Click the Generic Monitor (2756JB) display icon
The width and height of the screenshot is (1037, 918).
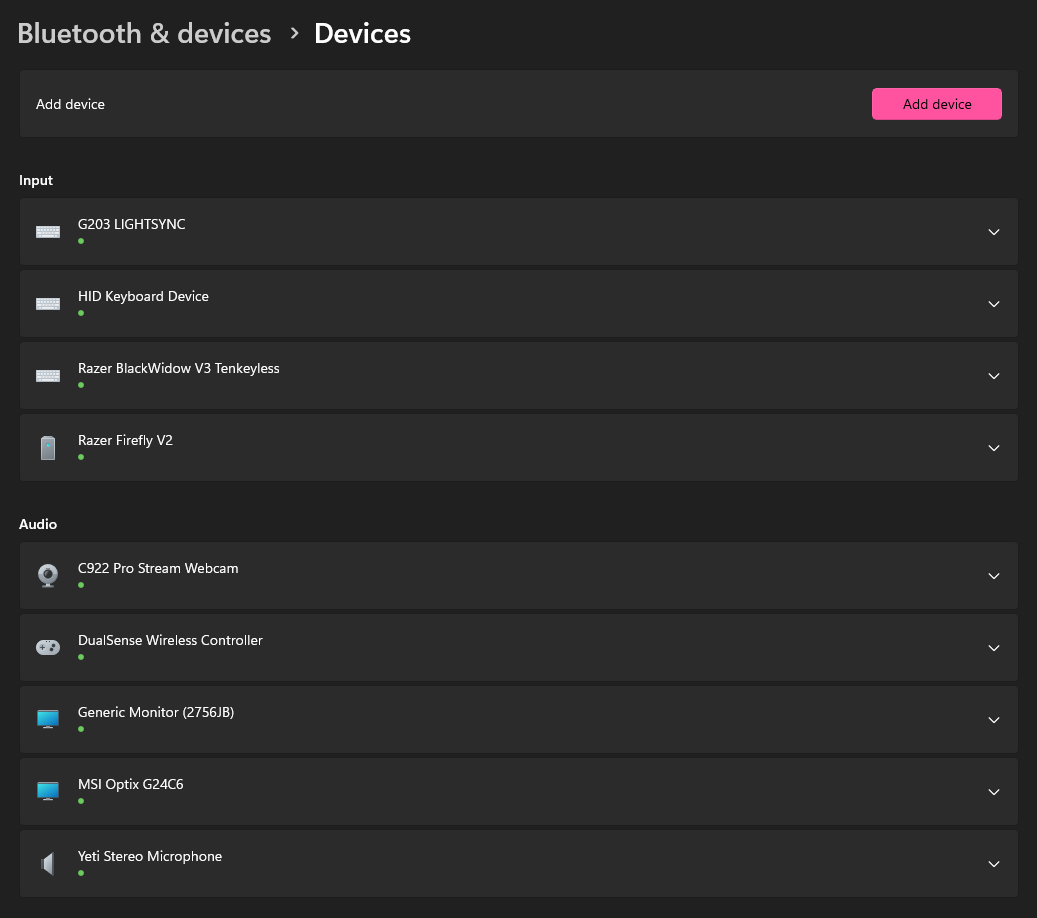click(x=48, y=720)
